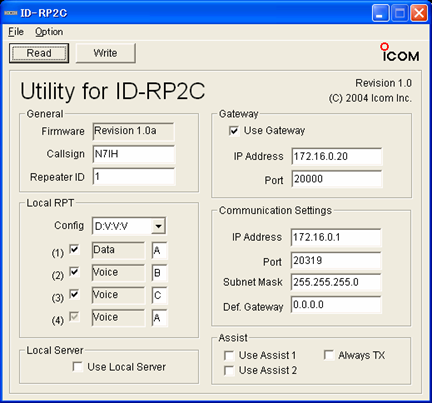Click Communication Port field 20319
The width and height of the screenshot is (432, 403).
pos(336,260)
